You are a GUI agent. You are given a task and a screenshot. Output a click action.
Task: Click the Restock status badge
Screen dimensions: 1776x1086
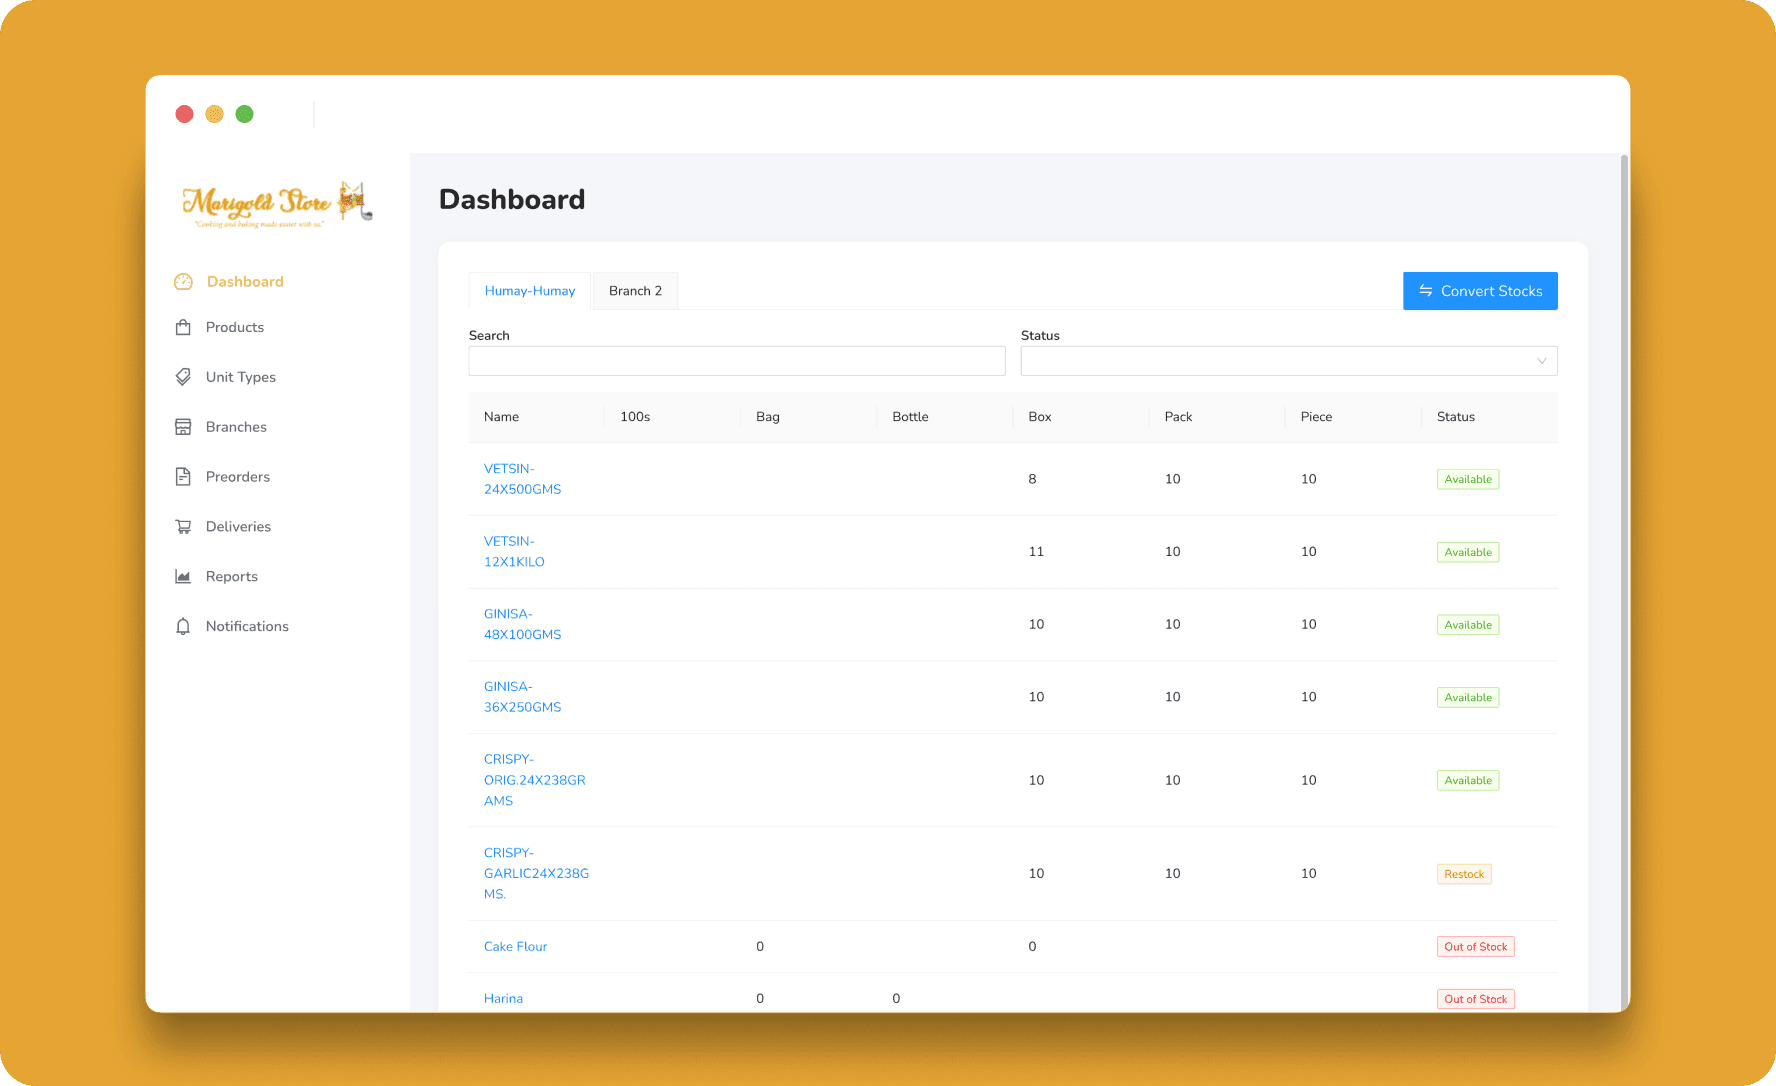[x=1464, y=873]
